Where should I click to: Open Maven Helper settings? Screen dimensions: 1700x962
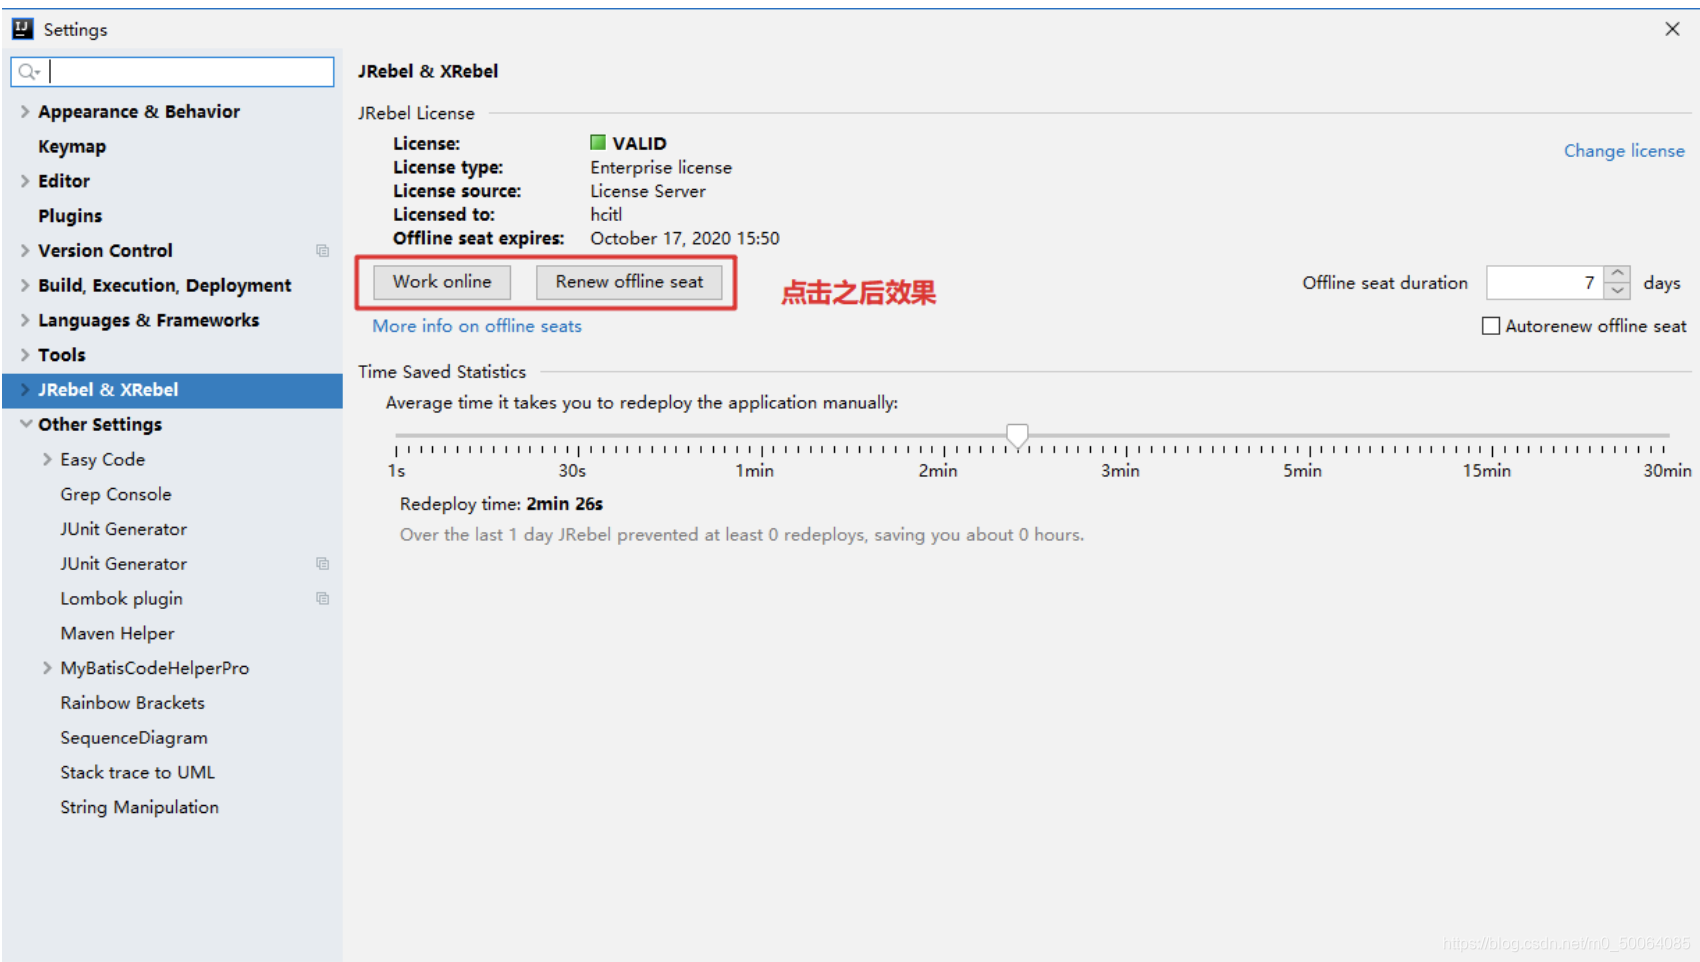[x=117, y=634]
